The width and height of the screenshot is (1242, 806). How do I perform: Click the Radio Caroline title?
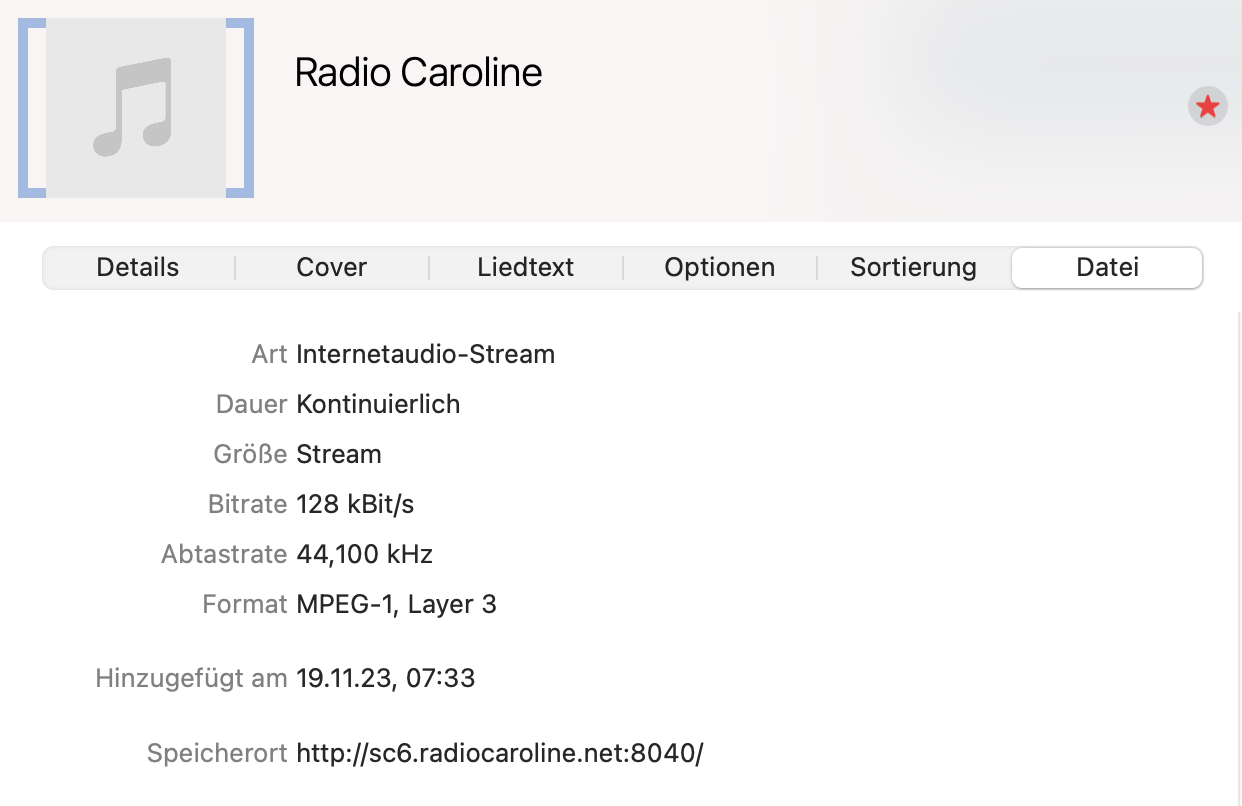419,73
